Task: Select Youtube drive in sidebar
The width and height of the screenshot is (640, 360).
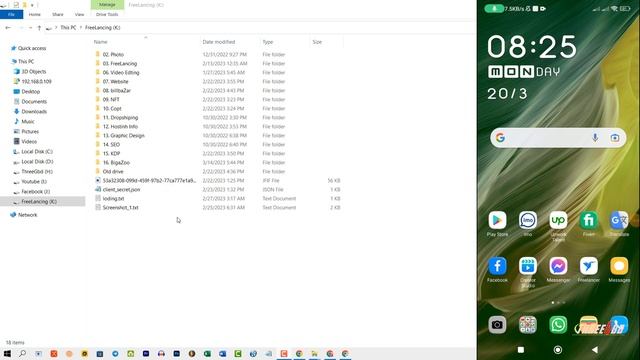Action: coord(34,181)
